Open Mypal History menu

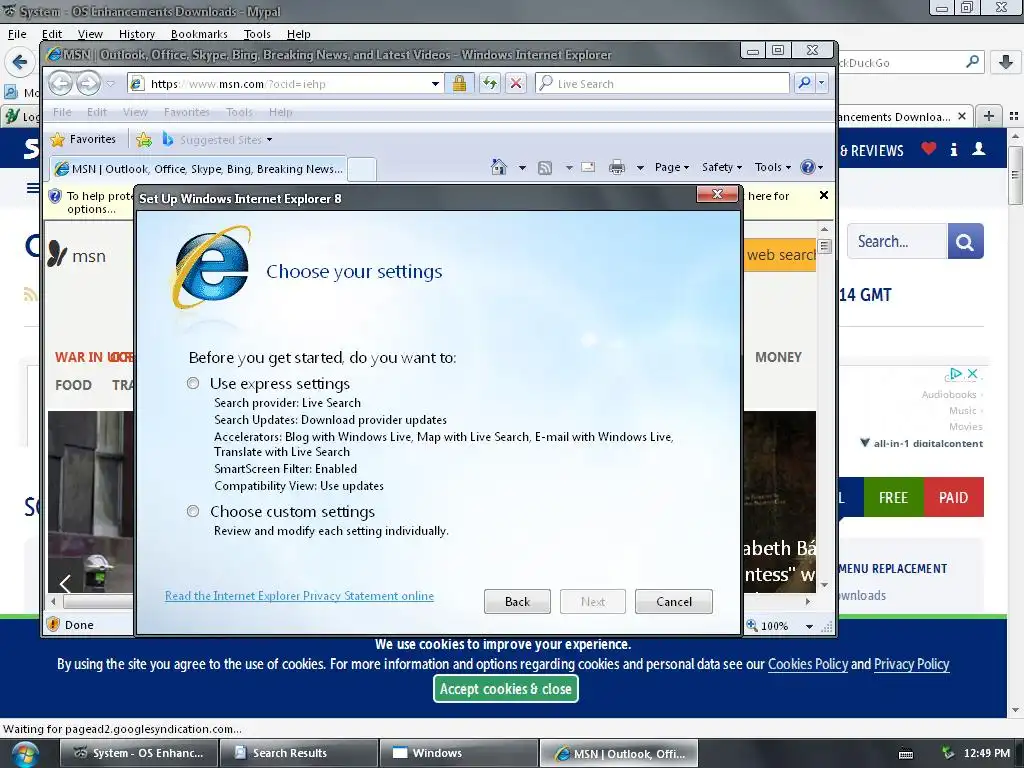tap(136, 34)
